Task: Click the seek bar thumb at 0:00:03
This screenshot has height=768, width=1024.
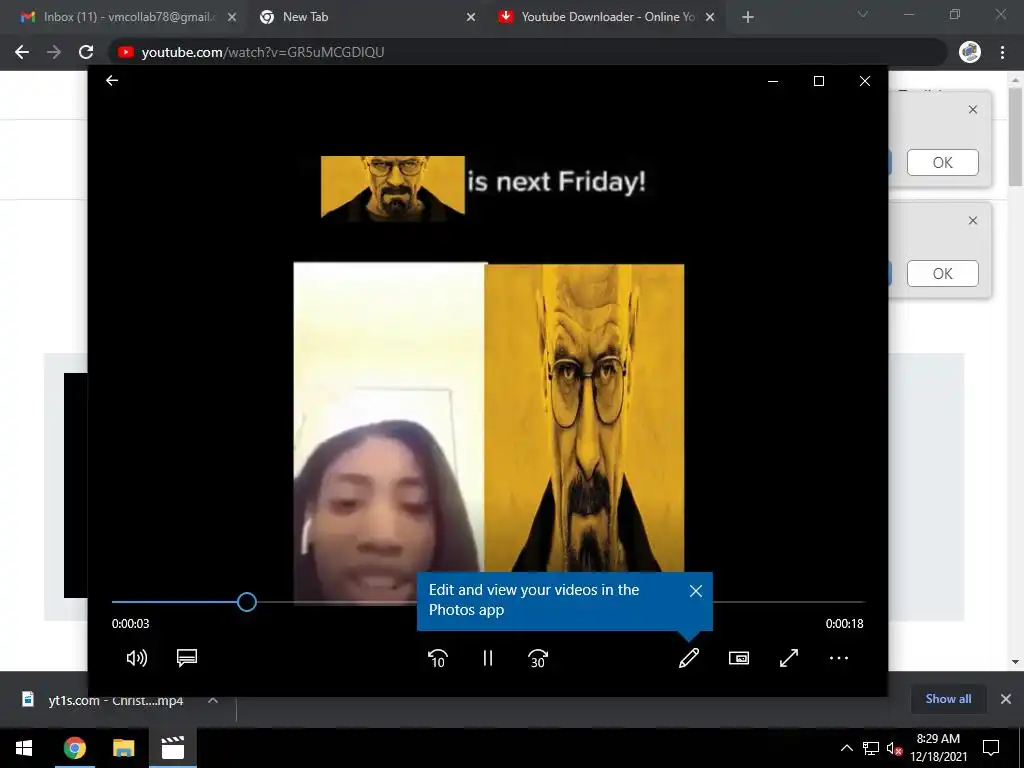Action: tap(247, 602)
